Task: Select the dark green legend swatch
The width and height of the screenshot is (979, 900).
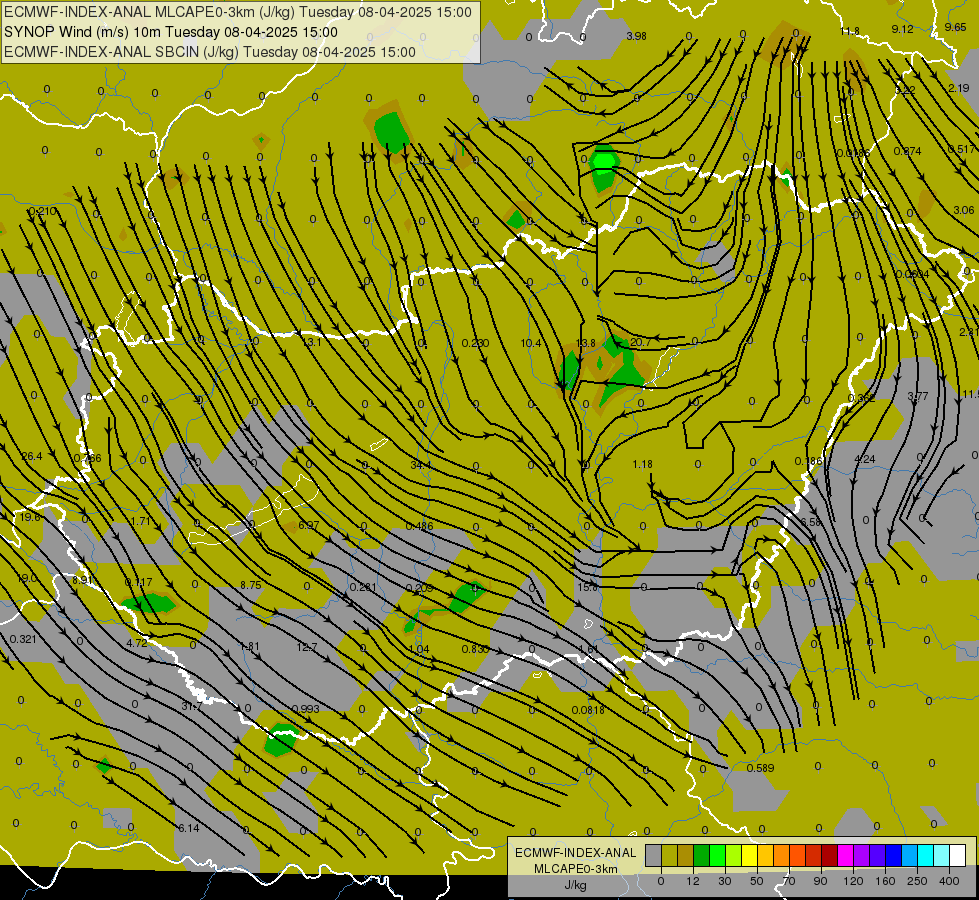Action: [702, 855]
